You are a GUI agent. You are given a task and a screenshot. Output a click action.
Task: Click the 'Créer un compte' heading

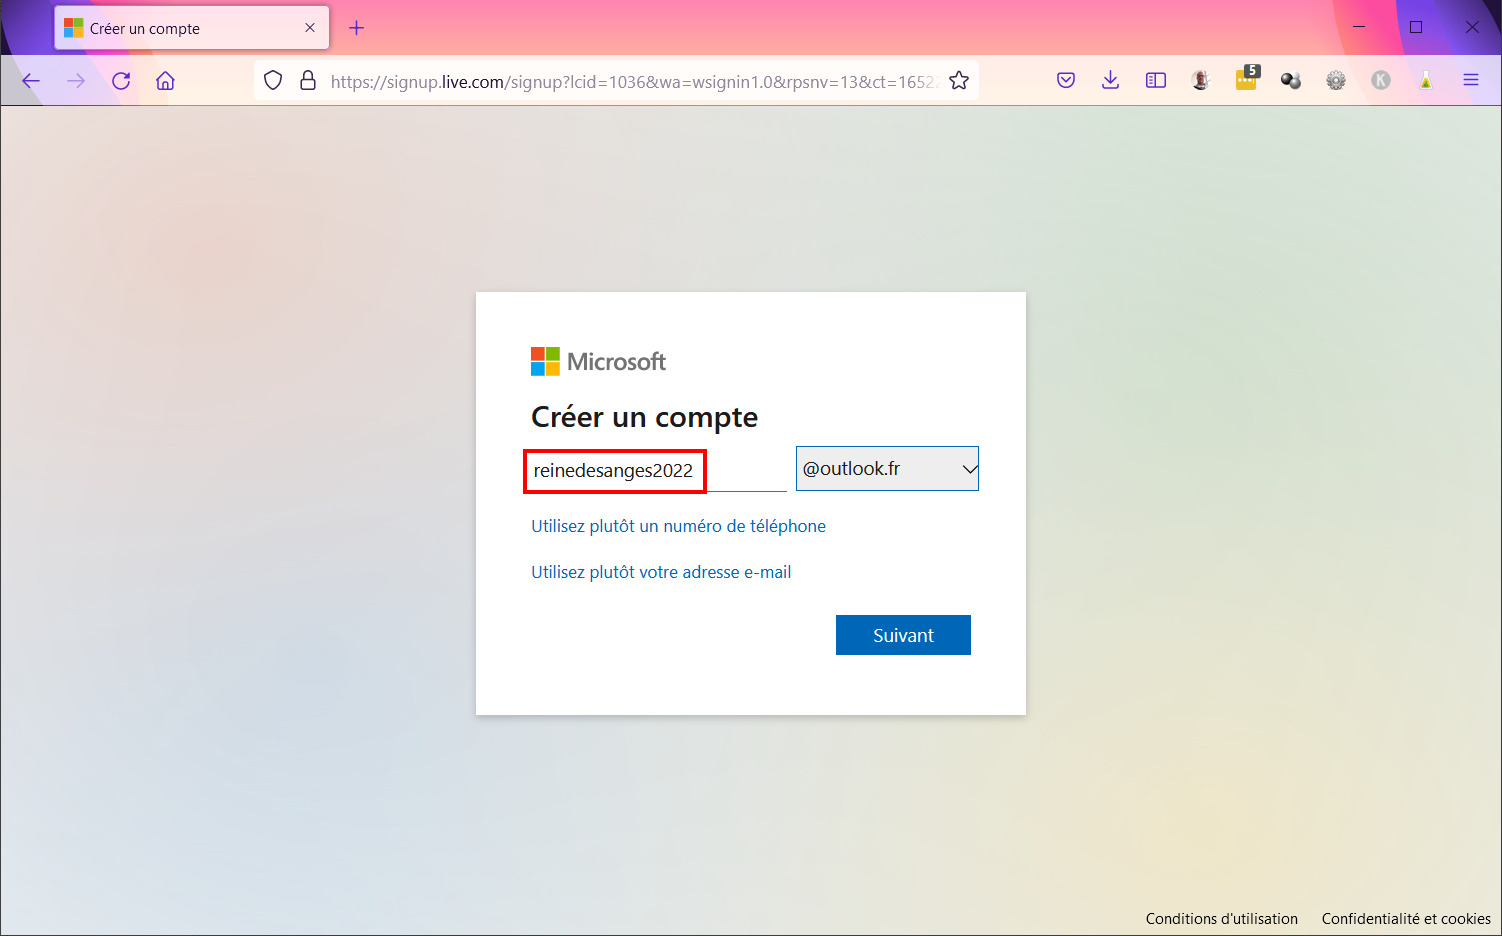[644, 417]
